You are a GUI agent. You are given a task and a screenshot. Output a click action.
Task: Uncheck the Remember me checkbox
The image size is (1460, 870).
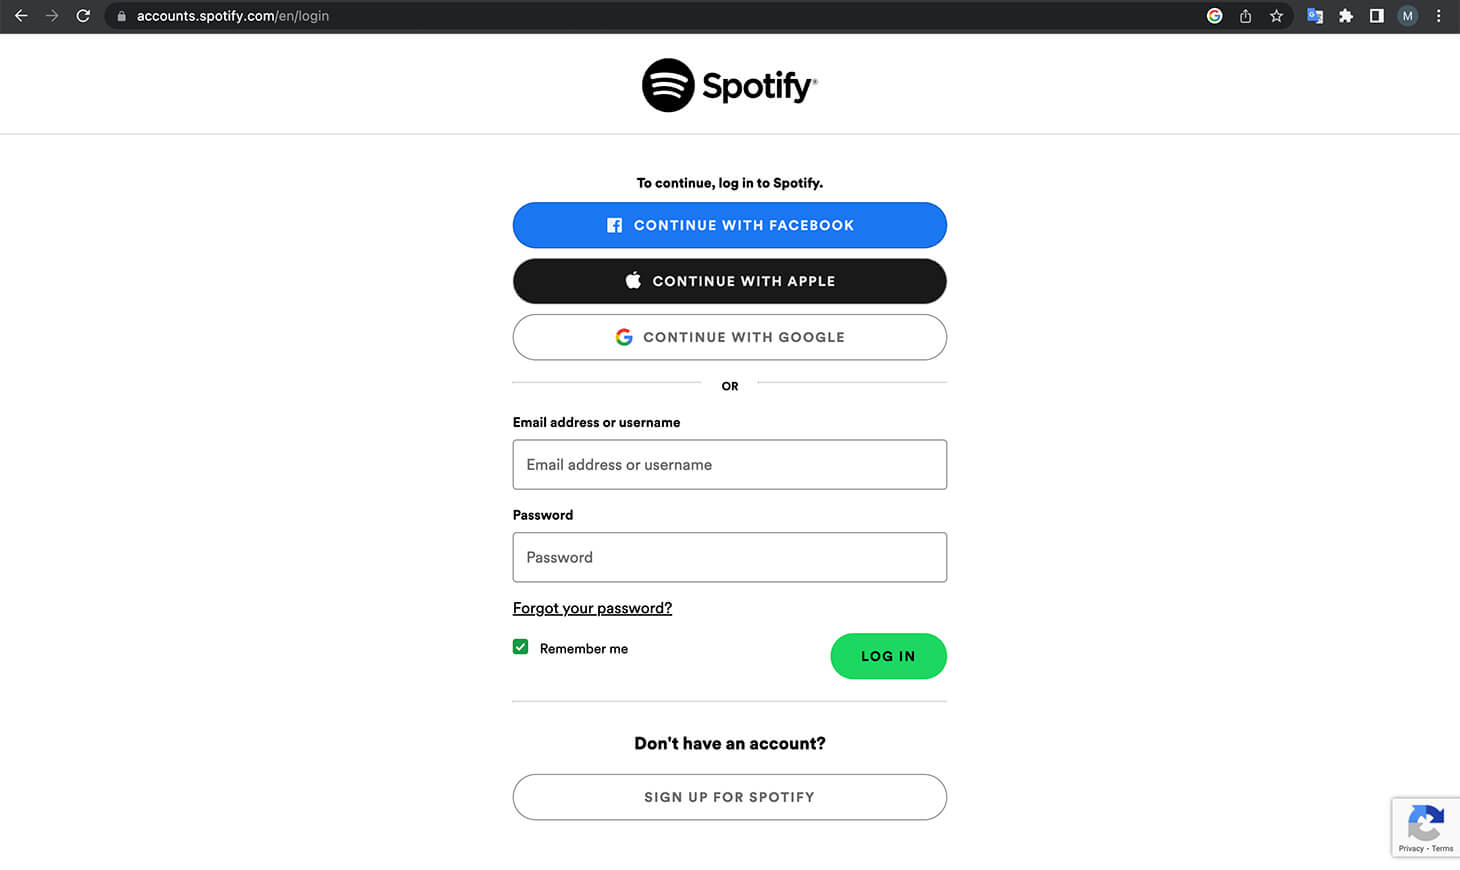tap(520, 647)
